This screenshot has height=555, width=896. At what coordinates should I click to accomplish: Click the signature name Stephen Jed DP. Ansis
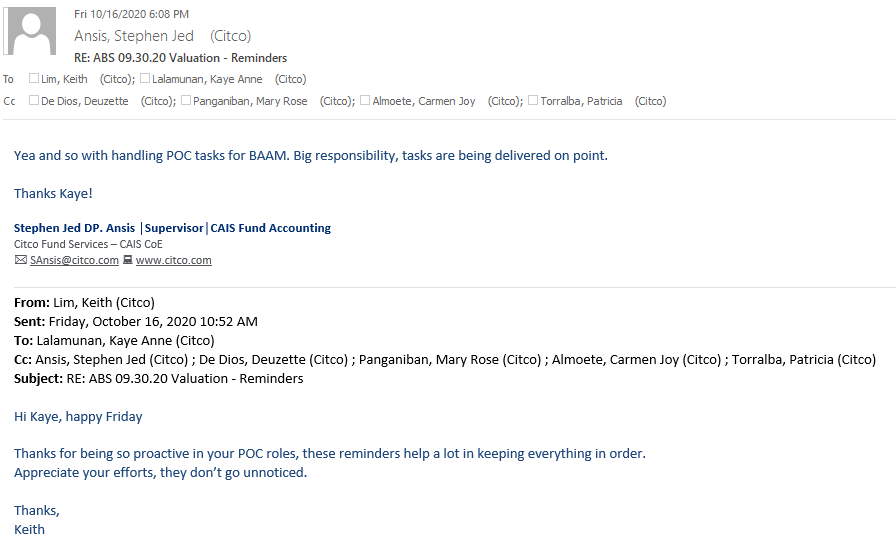(74, 228)
